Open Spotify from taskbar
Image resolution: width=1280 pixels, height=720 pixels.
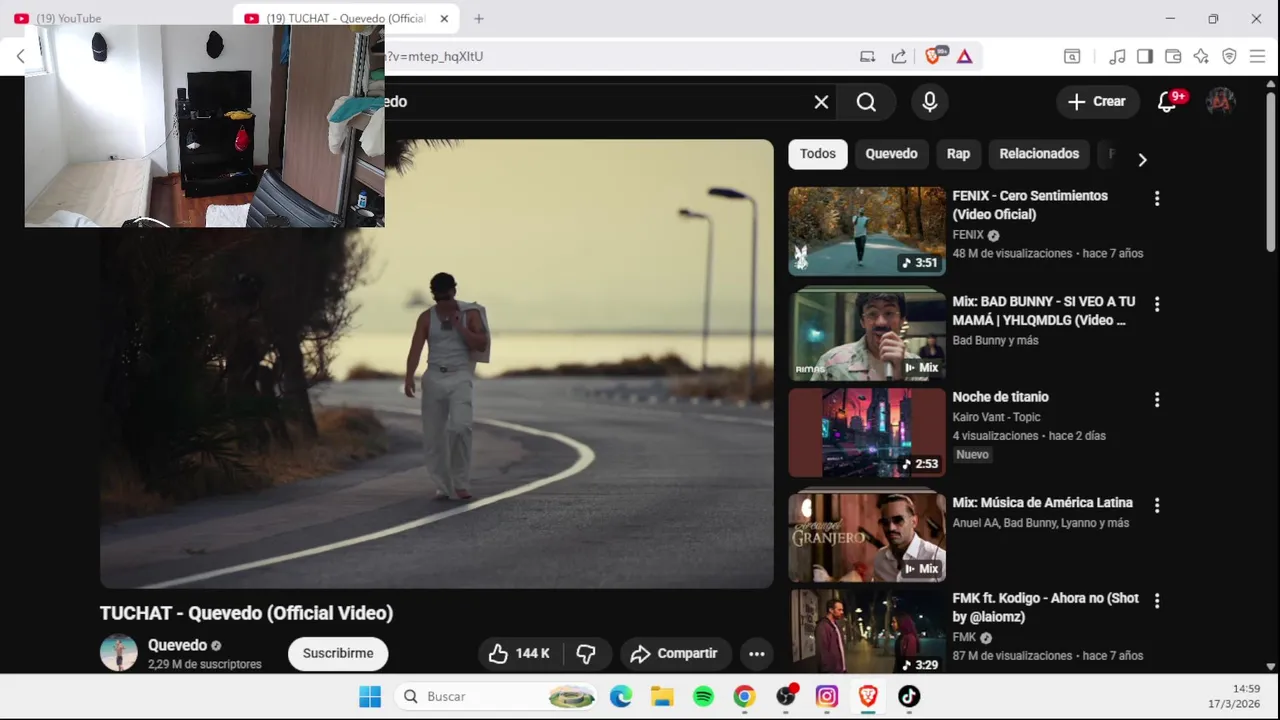(703, 696)
